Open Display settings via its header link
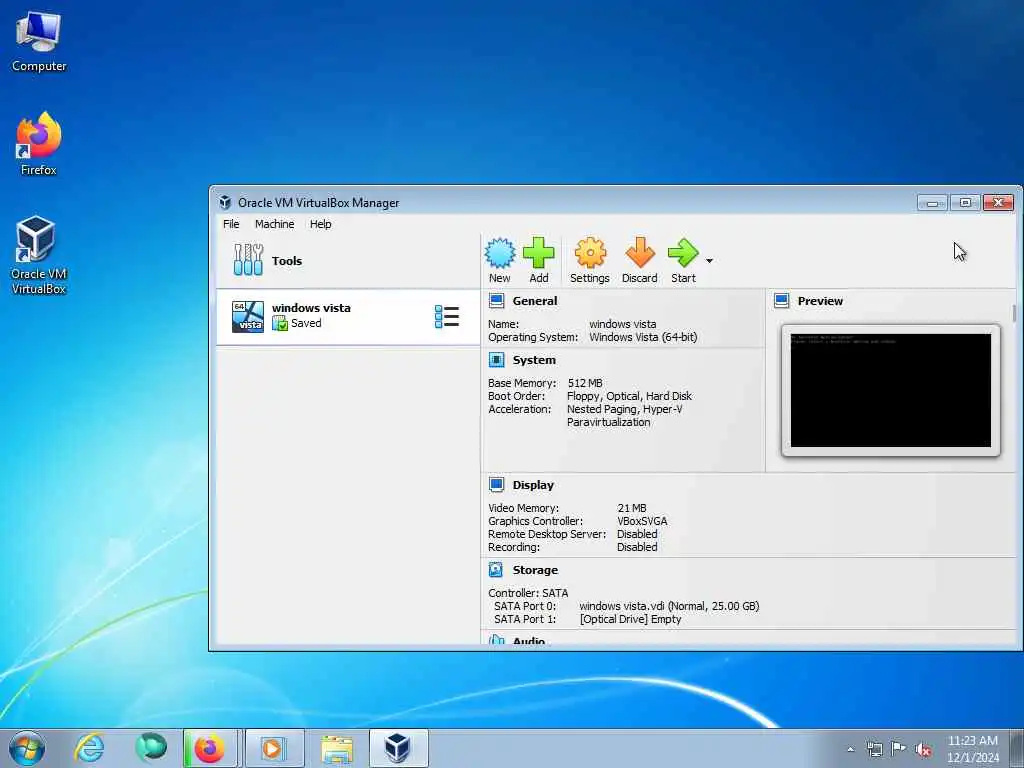The height and width of the screenshot is (768, 1024). click(x=533, y=485)
